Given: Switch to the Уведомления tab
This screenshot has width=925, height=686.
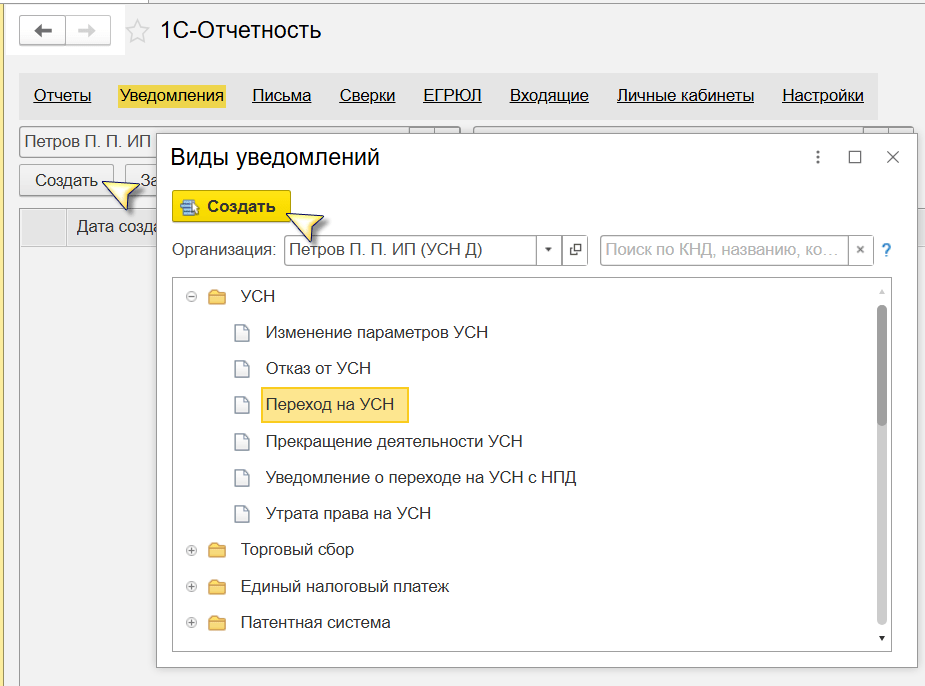Looking at the screenshot, I should (x=172, y=96).
